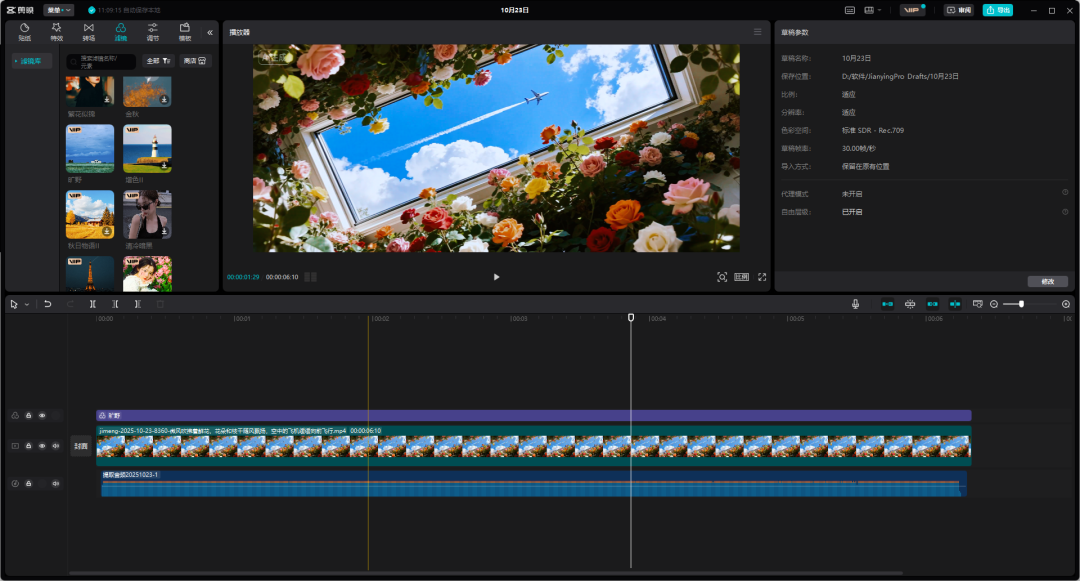This screenshot has height=581, width=1080.
Task: Start voice-over recording with the microphone icon
Action: (856, 304)
